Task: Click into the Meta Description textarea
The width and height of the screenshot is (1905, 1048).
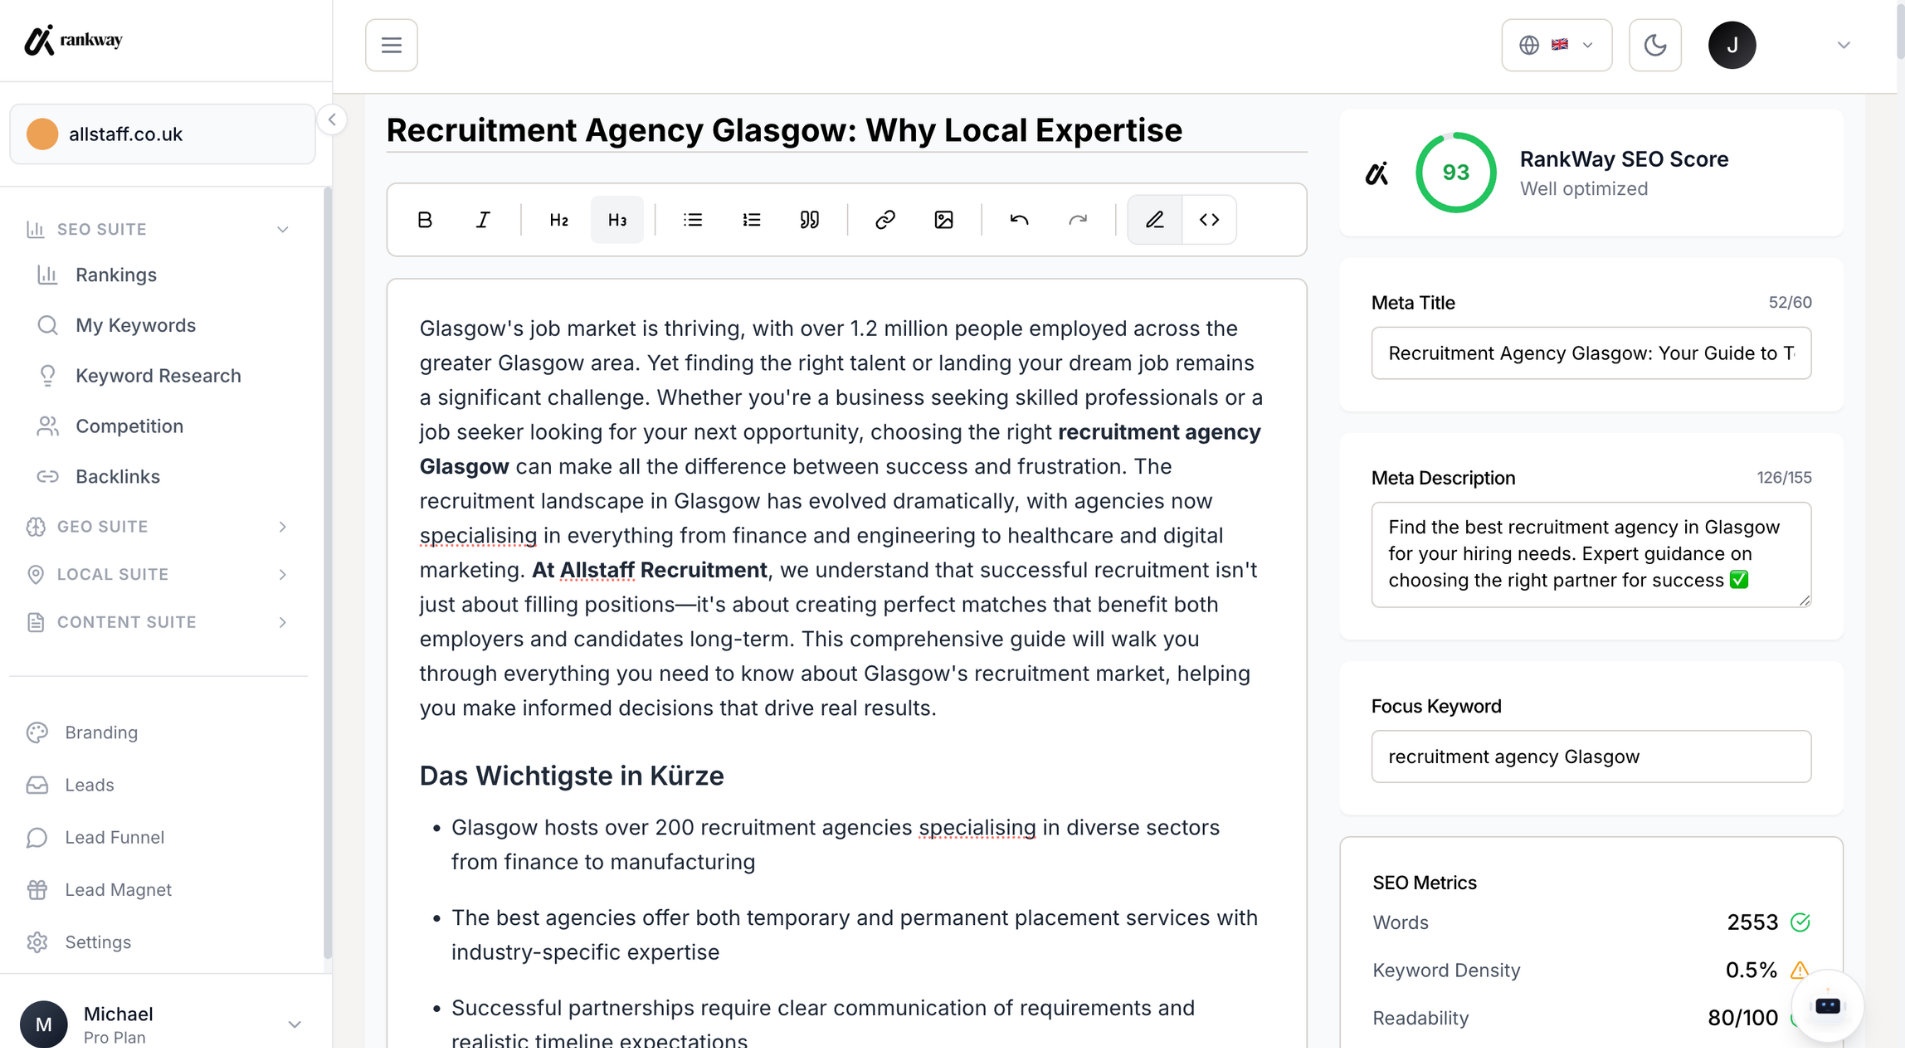Action: pos(1590,554)
